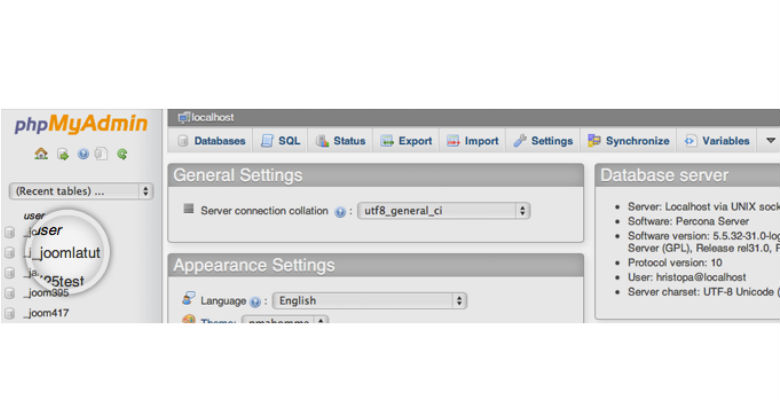
Task: Click the General Settings heading
Action: point(238,175)
